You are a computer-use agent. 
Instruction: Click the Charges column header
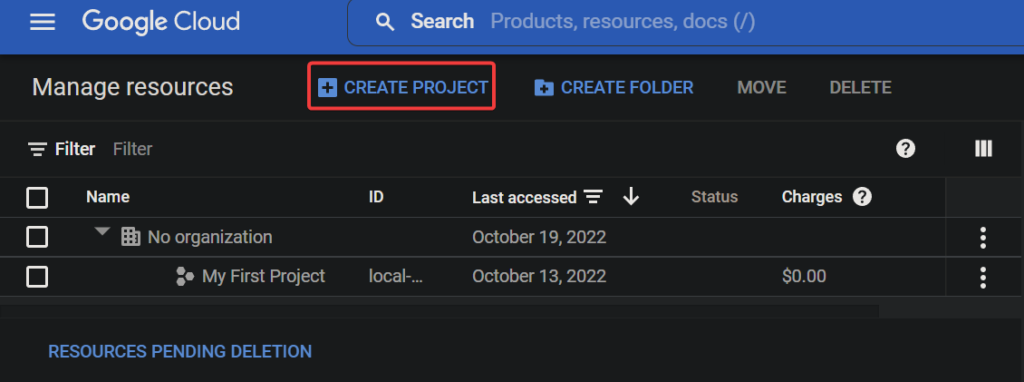[812, 197]
